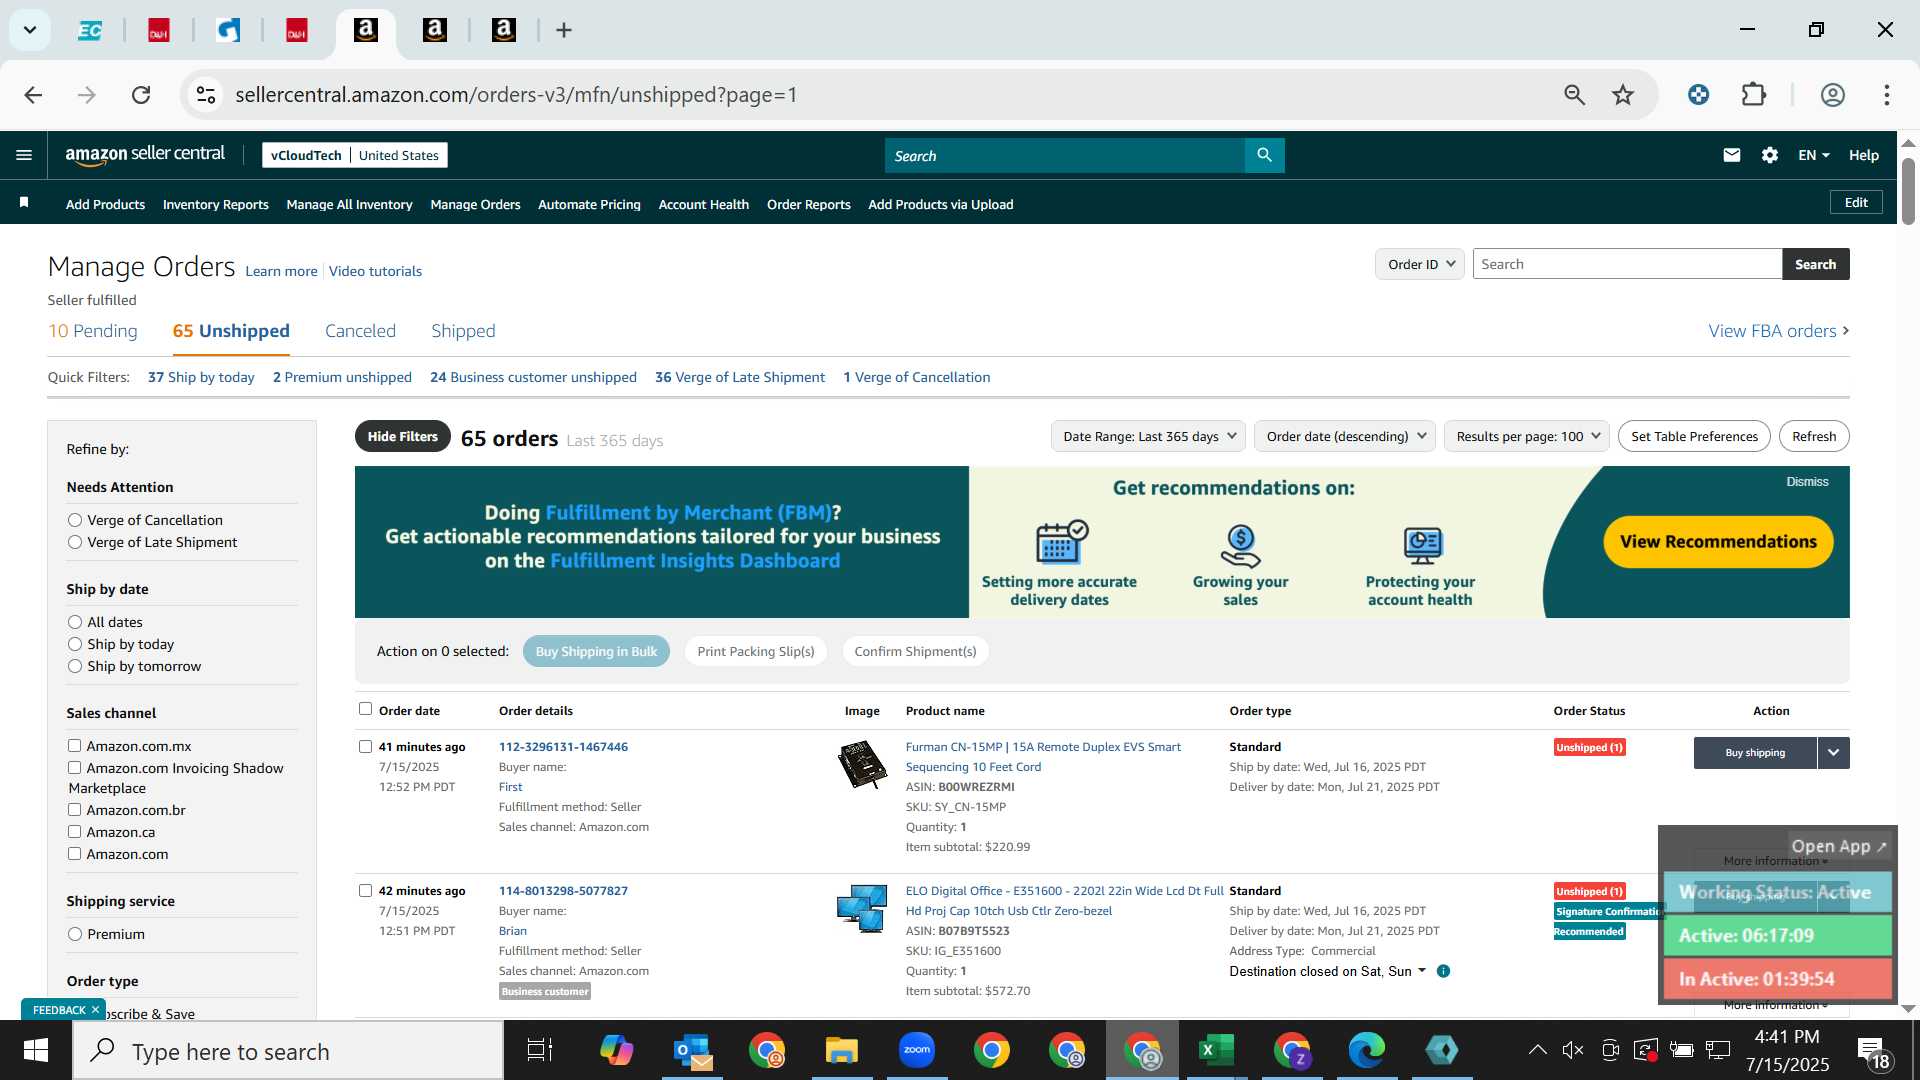The image size is (1920, 1080).
Task: Open the Order ID search type dropdown
Action: tap(1420, 264)
